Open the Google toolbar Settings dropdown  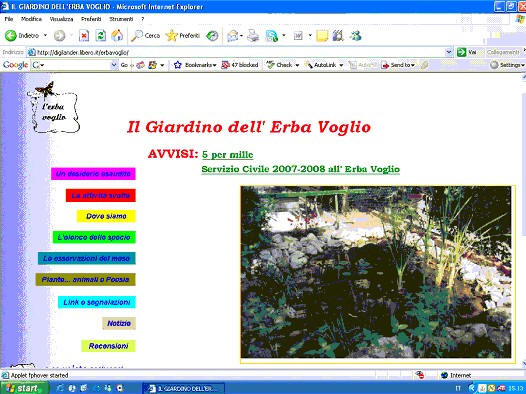tap(507, 65)
